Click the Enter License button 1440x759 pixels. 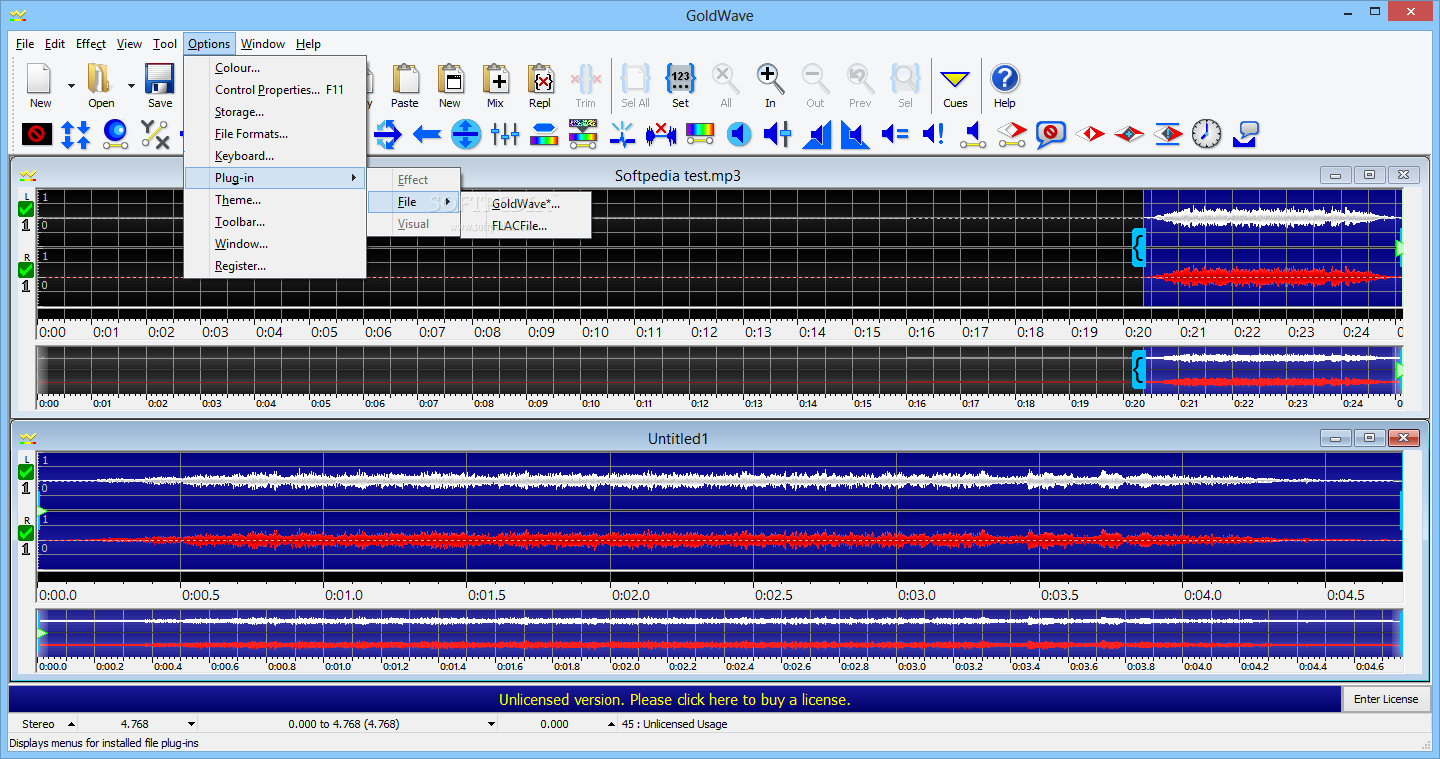coord(1386,699)
